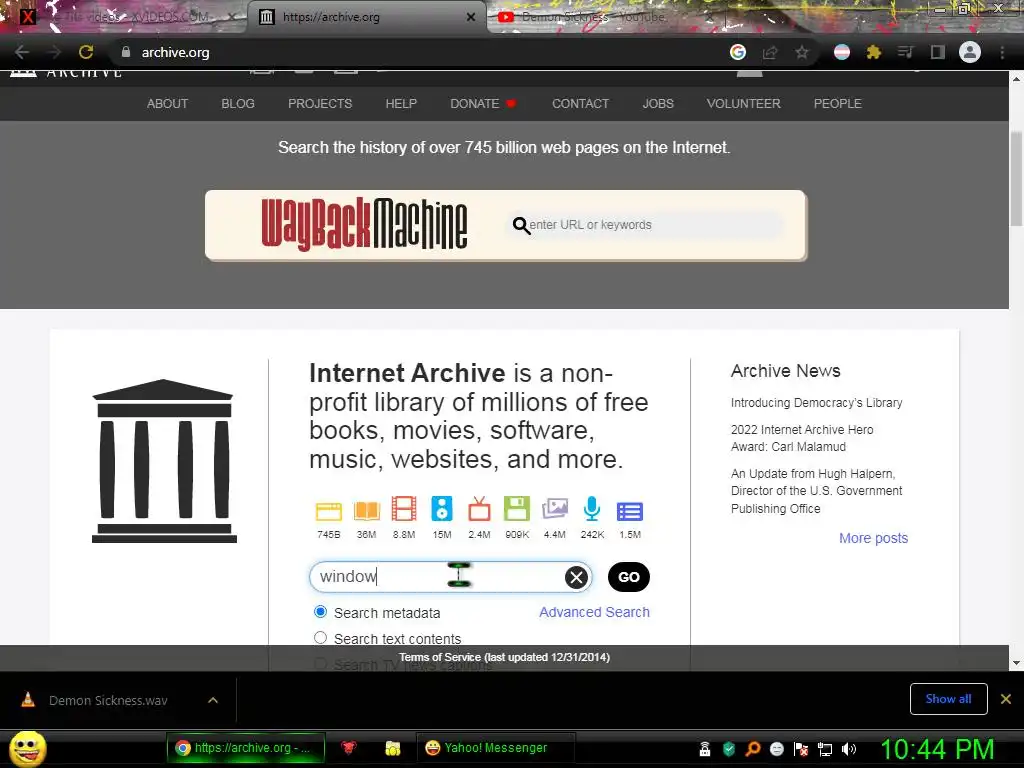1024x768 pixels.
Task: Open the PROJECTS menu item
Action: pos(320,104)
